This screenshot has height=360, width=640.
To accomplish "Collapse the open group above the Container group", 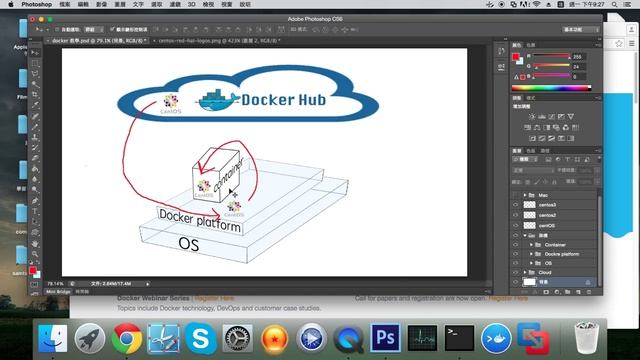I will tap(525, 236).
